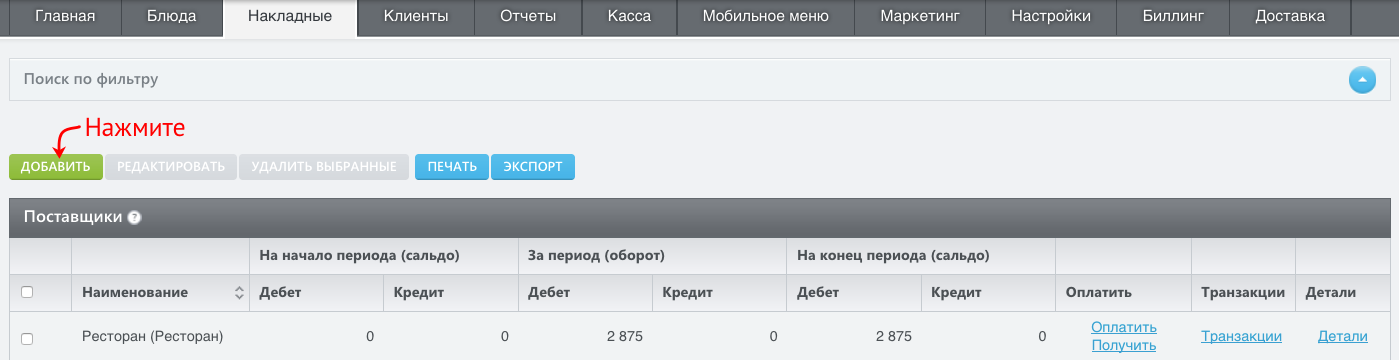Open the Клиенты tab
Viewport: 1399px width, 360px height.
(x=416, y=17)
